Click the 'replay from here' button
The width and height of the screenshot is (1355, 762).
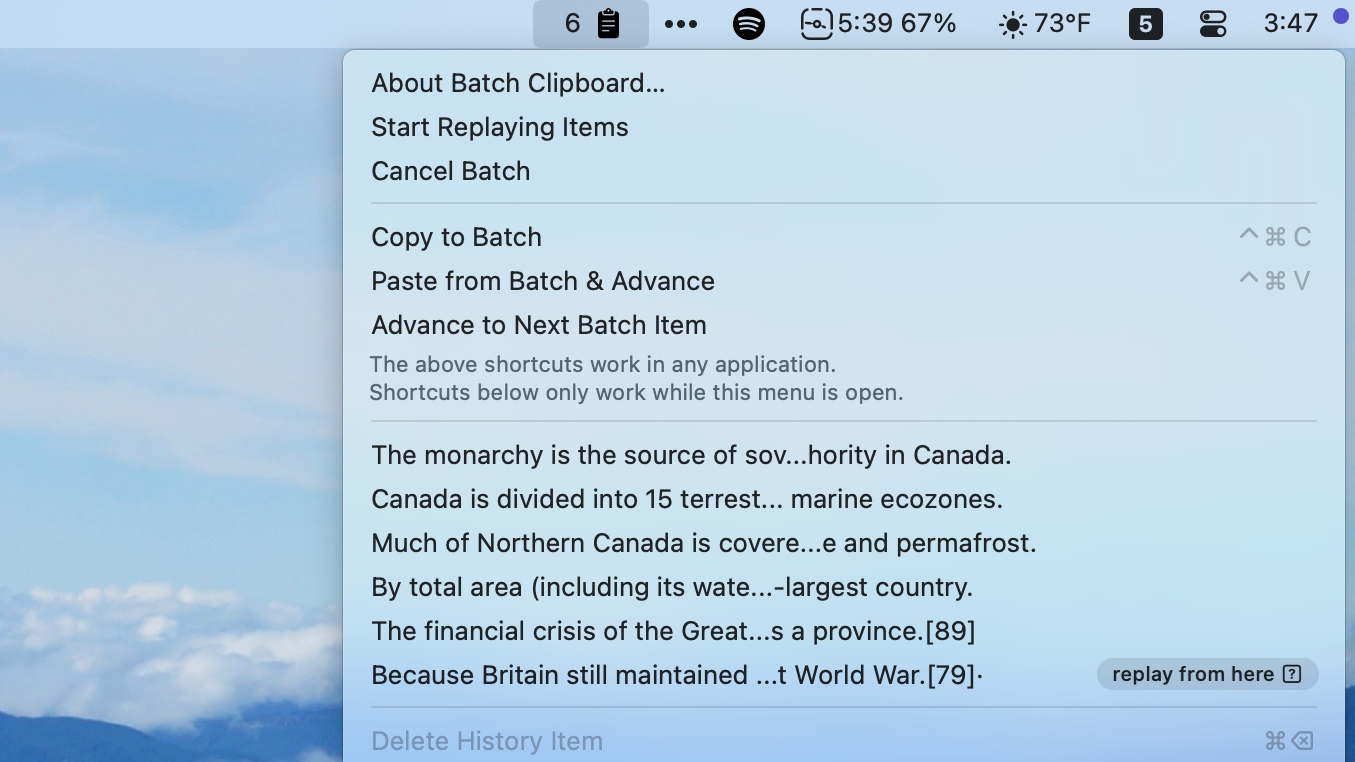tap(1207, 674)
